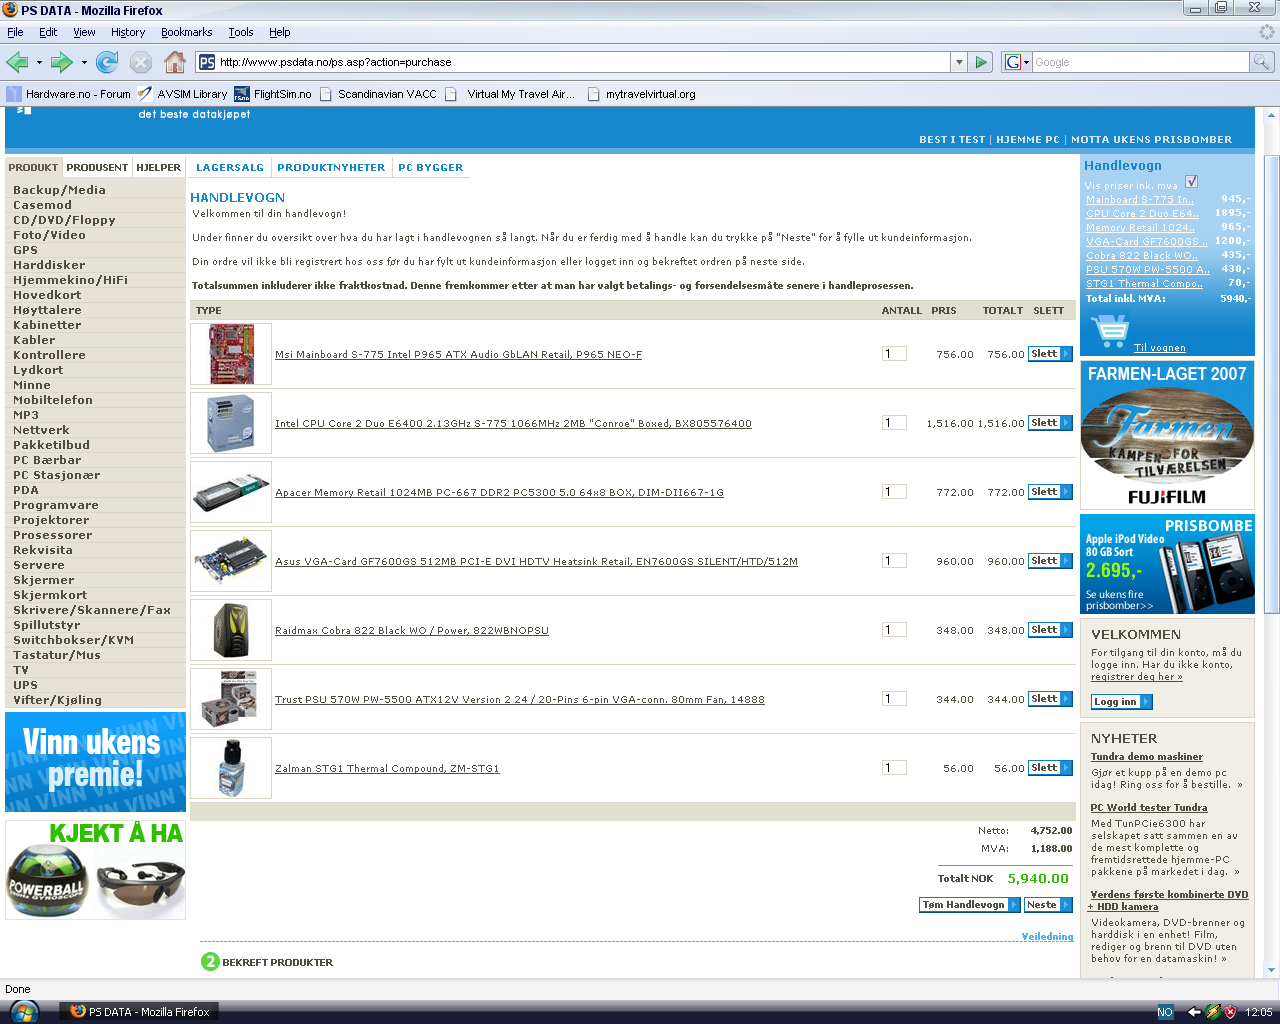Go back using the browser's Back arrow
The width and height of the screenshot is (1280, 1024).
click(x=17, y=62)
